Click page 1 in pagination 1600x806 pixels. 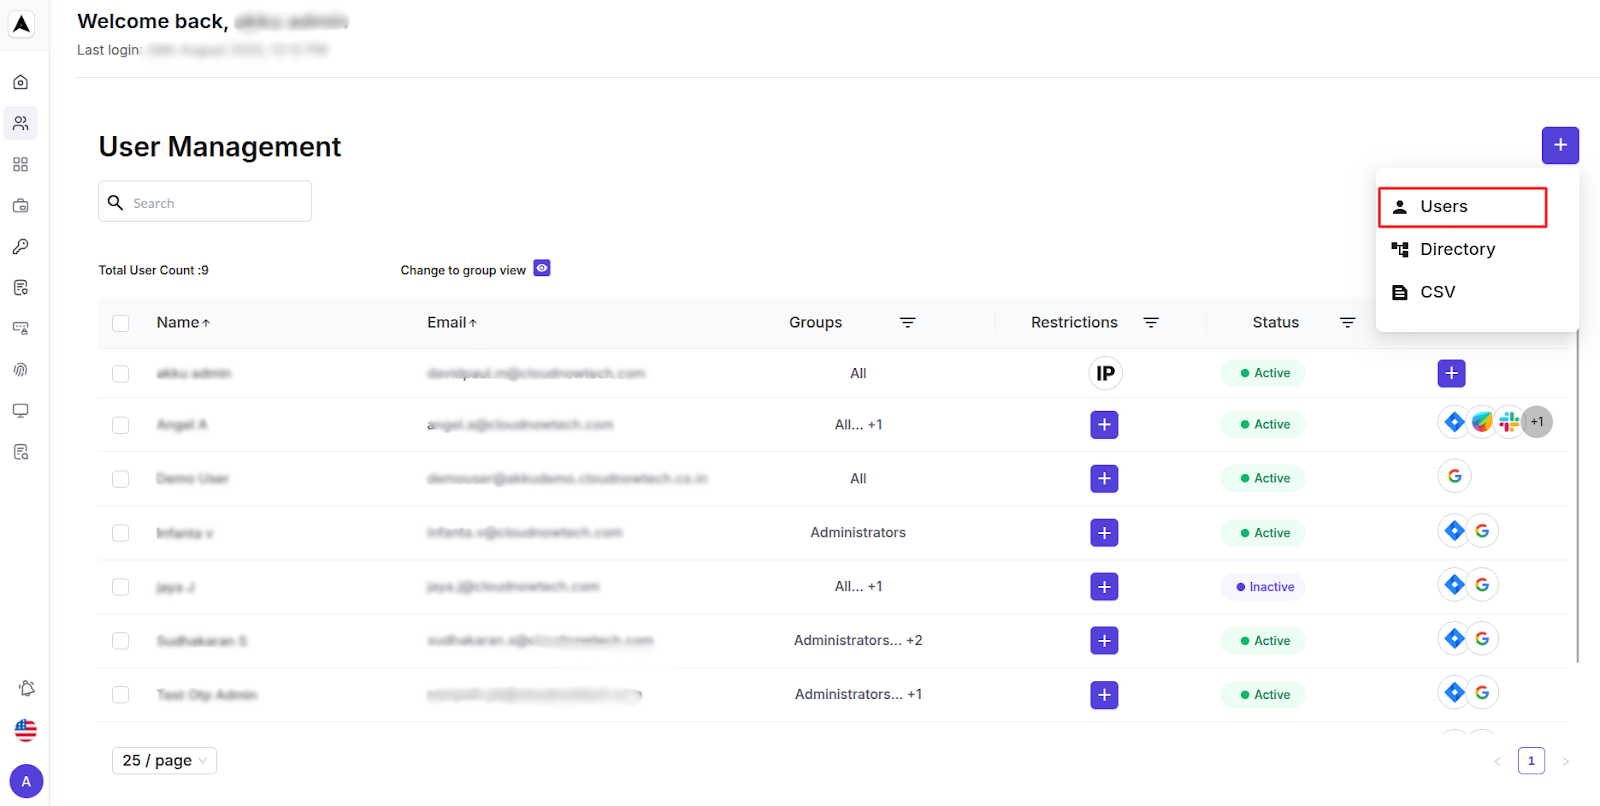click(1531, 761)
